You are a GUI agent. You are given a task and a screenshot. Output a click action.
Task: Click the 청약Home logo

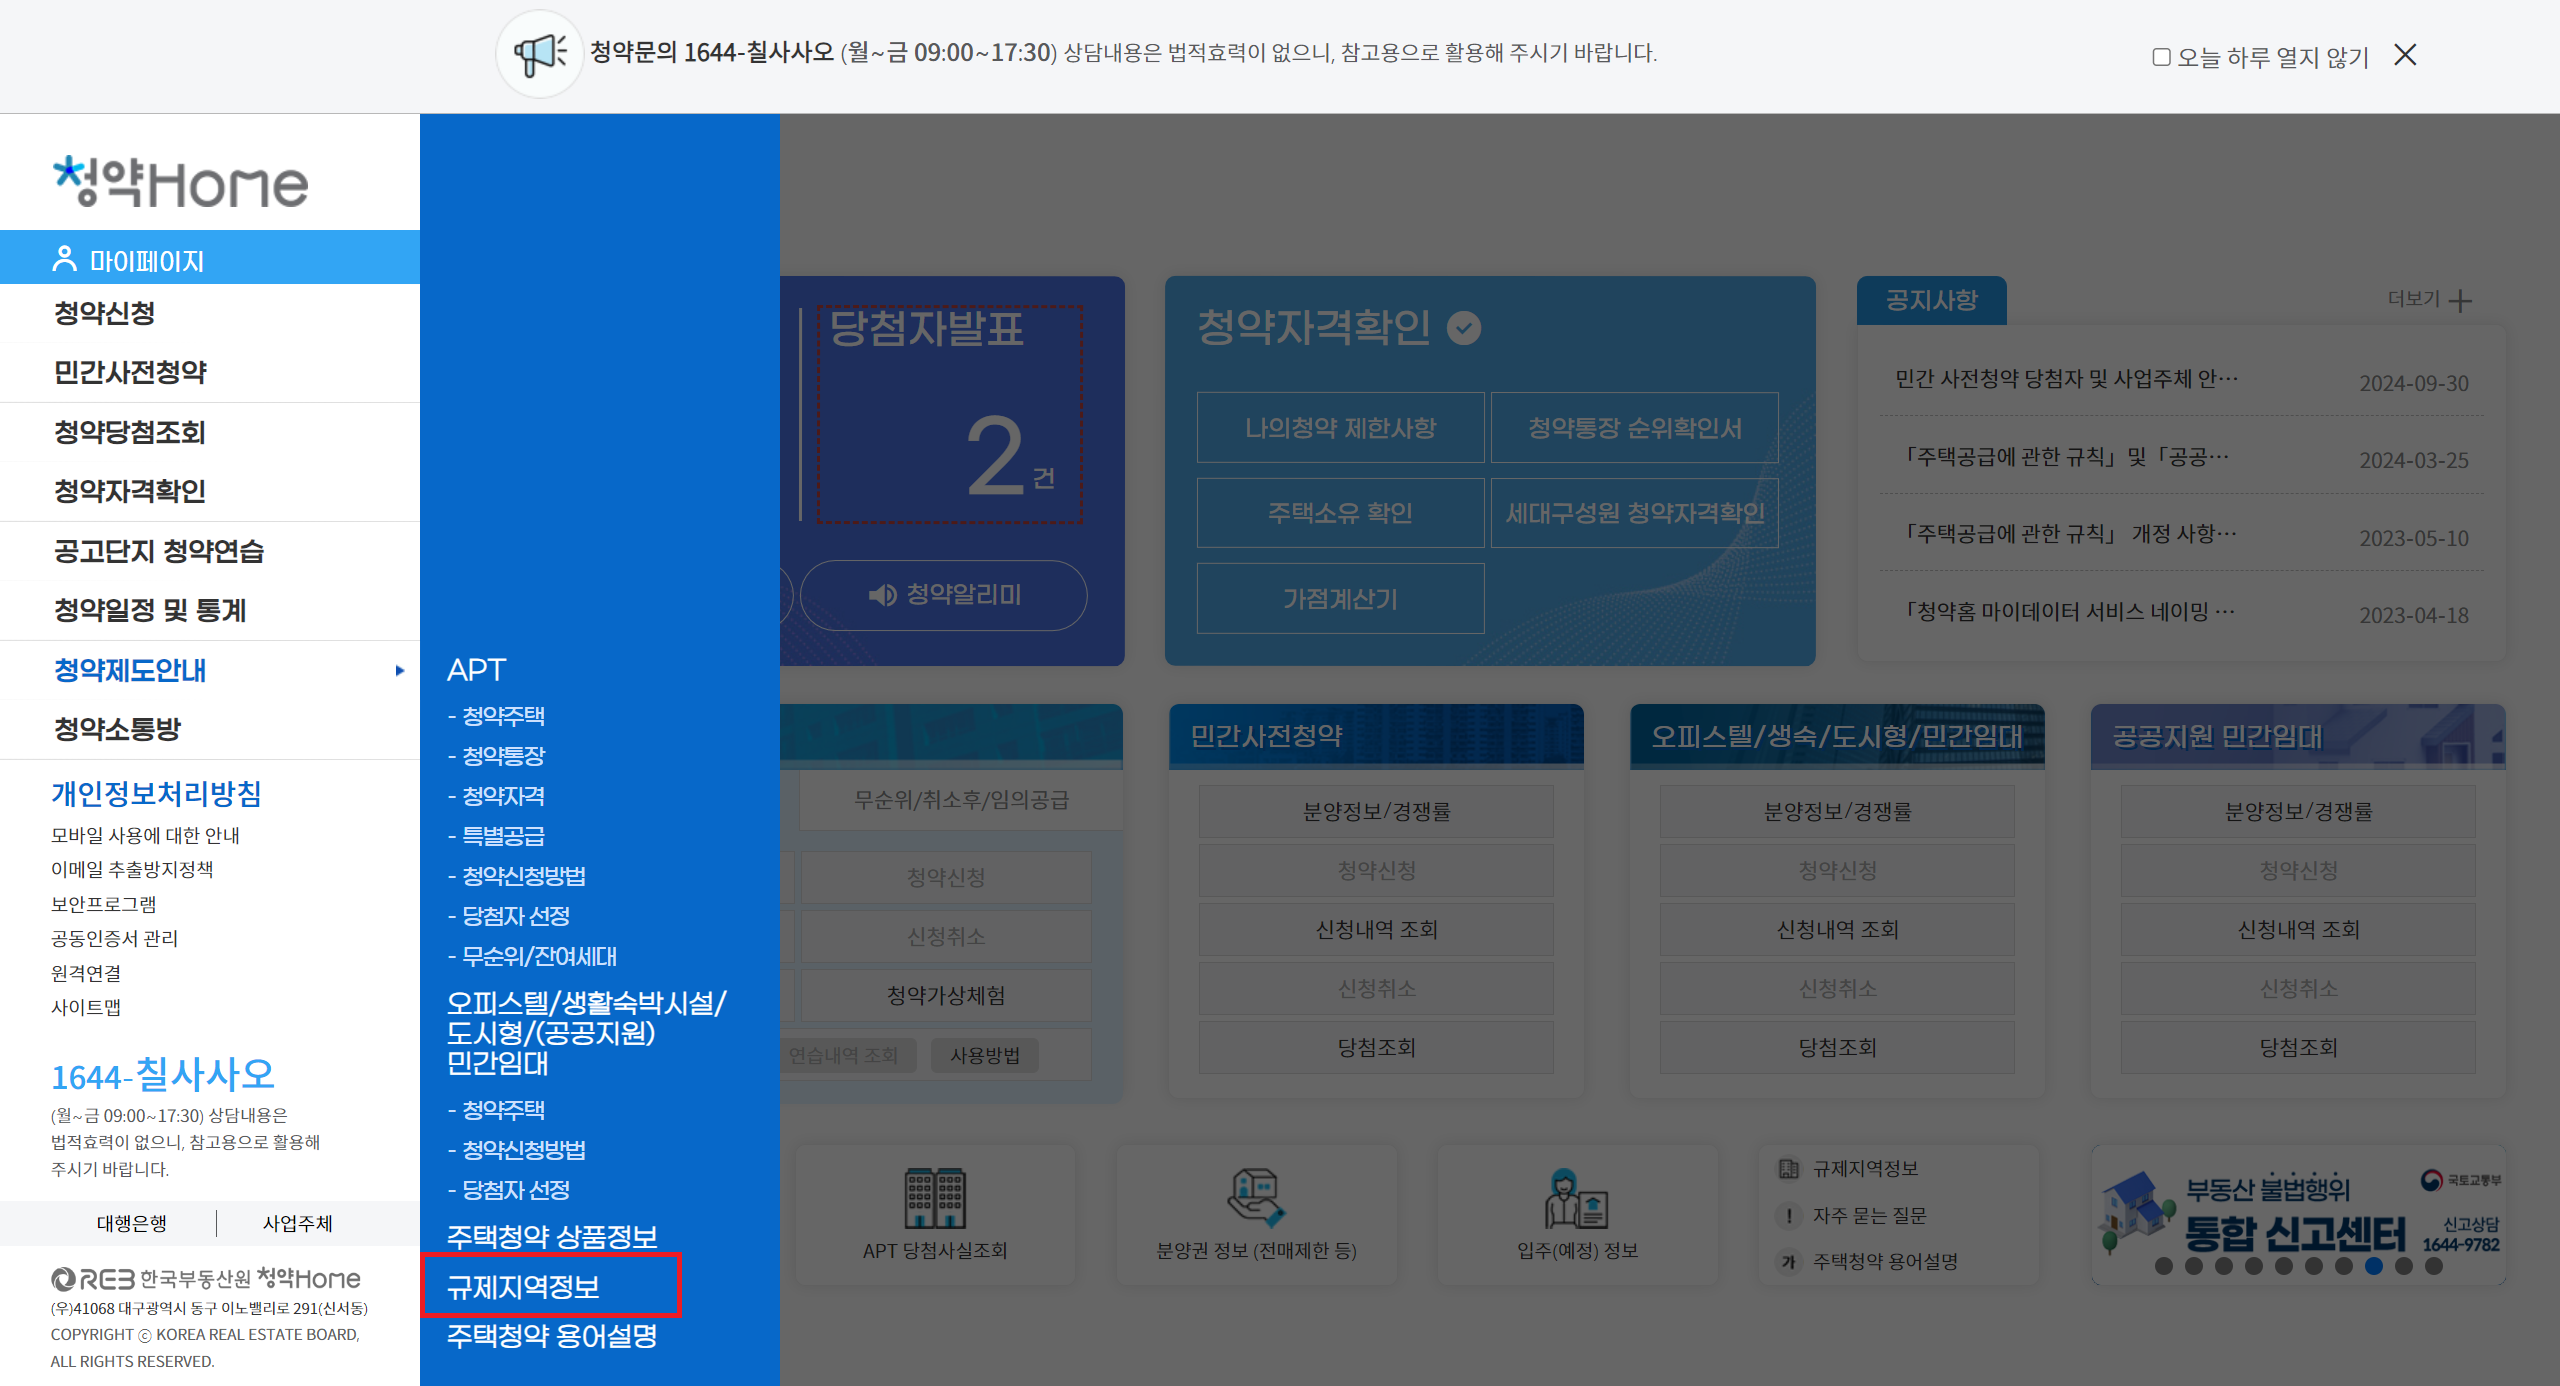[181, 182]
